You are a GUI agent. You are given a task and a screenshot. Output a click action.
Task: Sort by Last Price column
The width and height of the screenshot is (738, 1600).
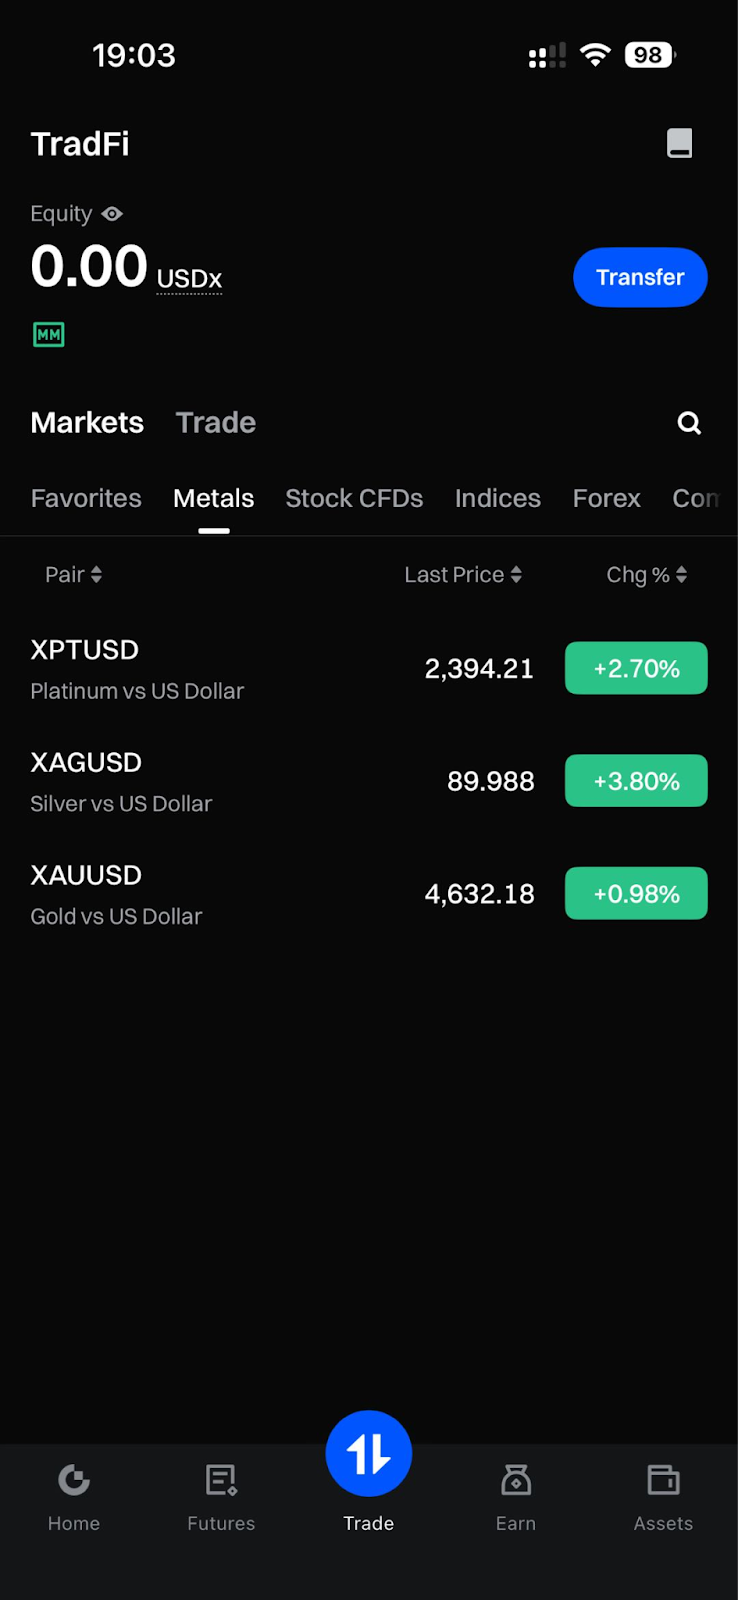click(x=462, y=575)
